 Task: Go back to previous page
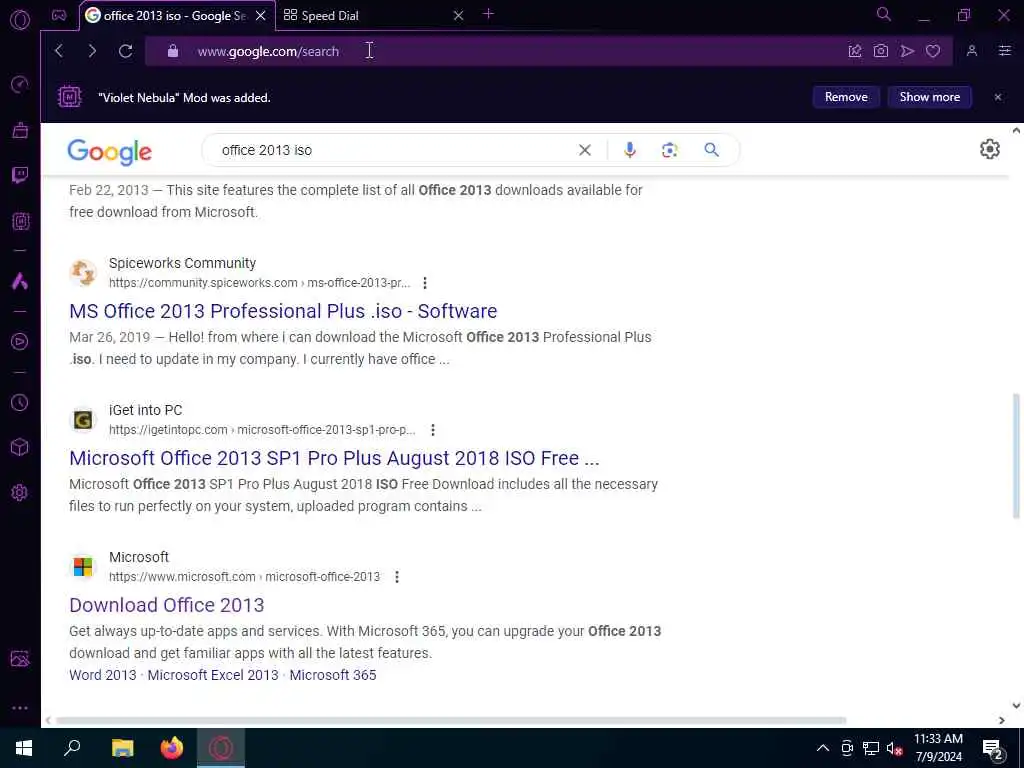(59, 51)
